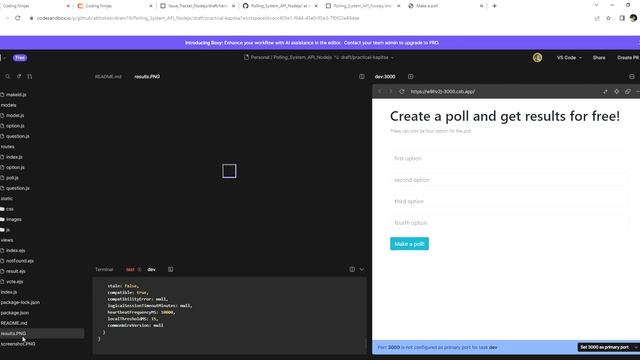Image resolution: width=640 pixels, height=360 pixels.
Task: Open vote.ejs in the file tree
Action: pos(14,281)
